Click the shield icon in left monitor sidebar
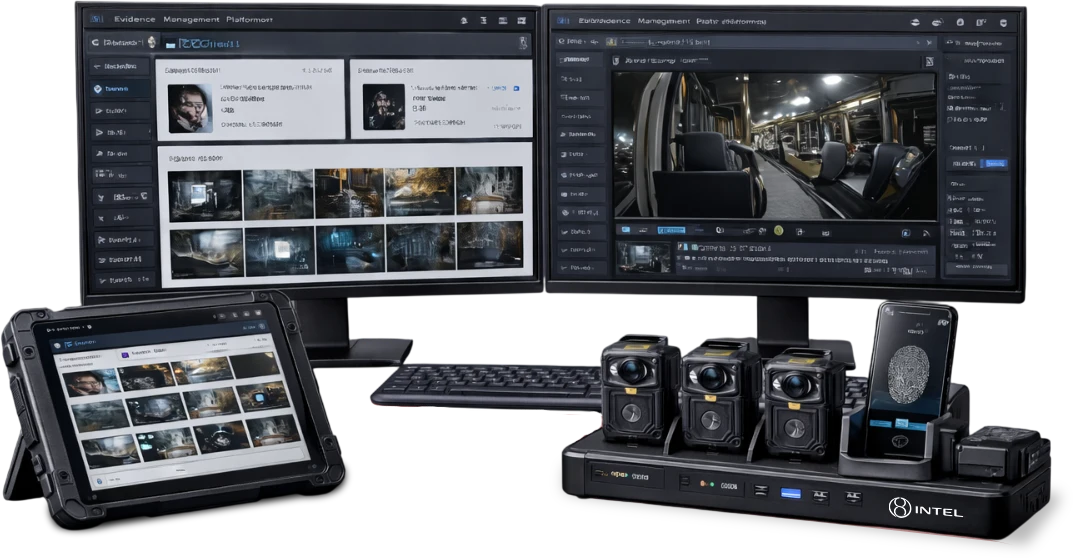This screenshot has width=1073, height=558. 98,89
